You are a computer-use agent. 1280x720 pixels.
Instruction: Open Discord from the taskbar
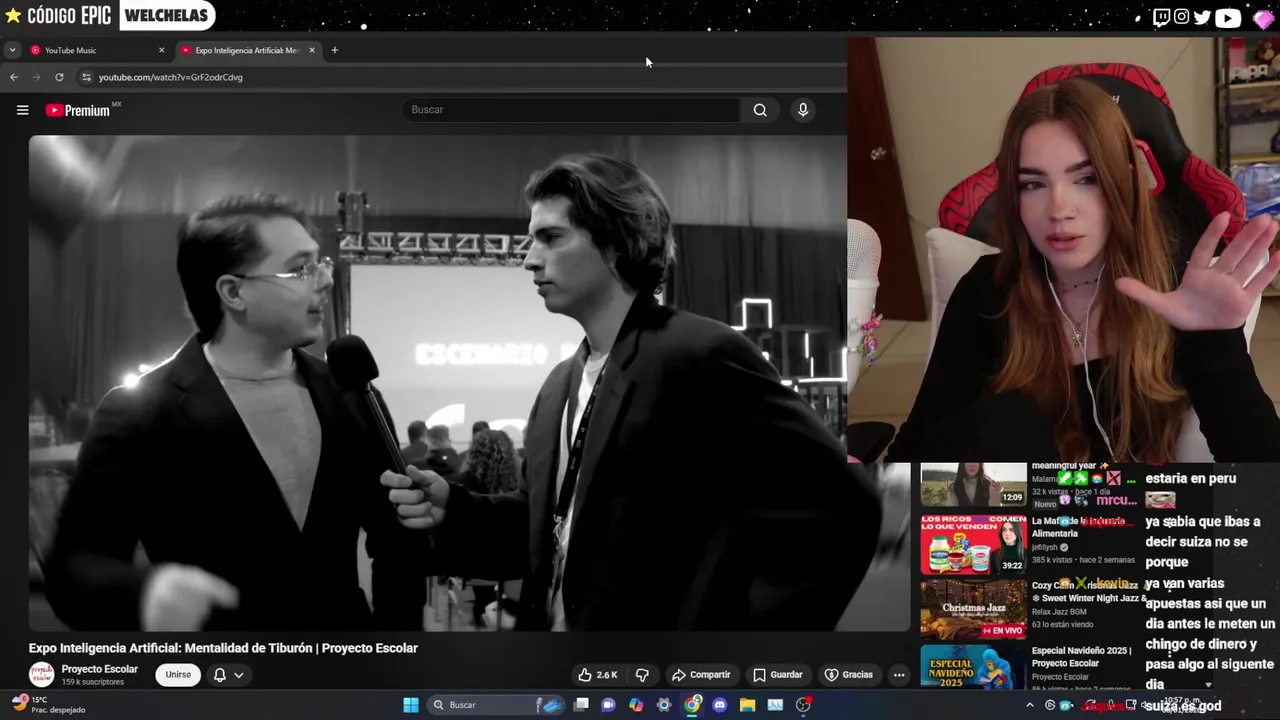pos(719,705)
